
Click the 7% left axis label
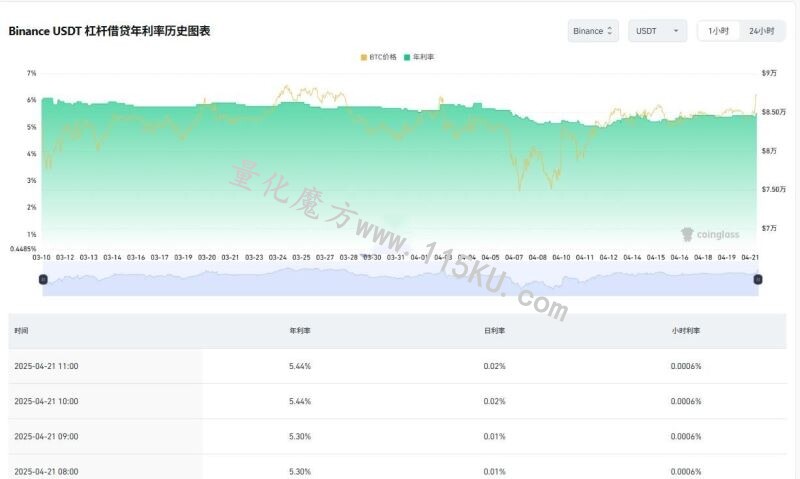32,73
